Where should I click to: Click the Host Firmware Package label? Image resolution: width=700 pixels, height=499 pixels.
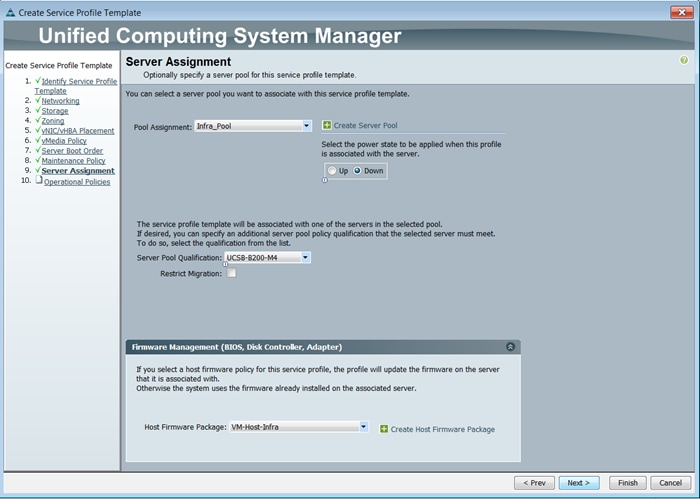185,427
